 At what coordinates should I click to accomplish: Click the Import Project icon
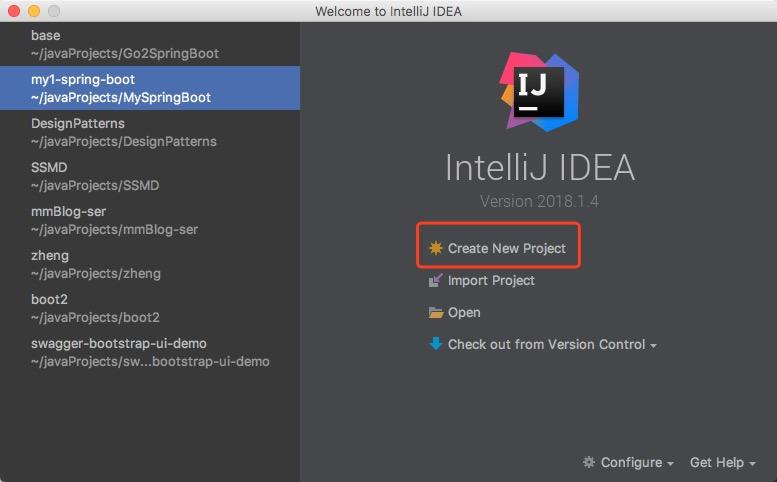click(x=435, y=281)
